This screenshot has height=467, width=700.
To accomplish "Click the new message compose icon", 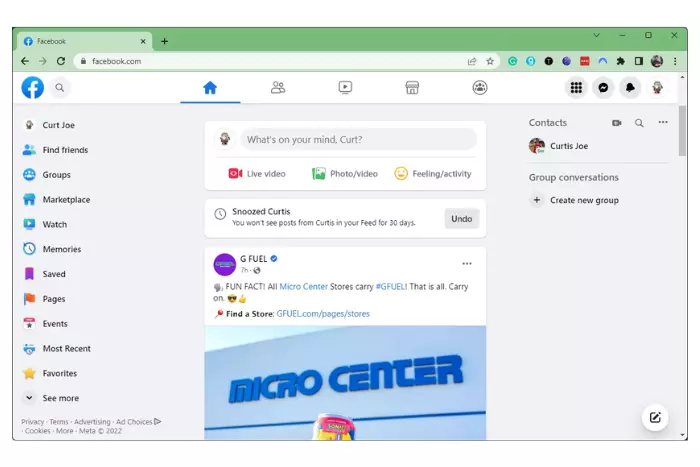I will tap(655, 417).
